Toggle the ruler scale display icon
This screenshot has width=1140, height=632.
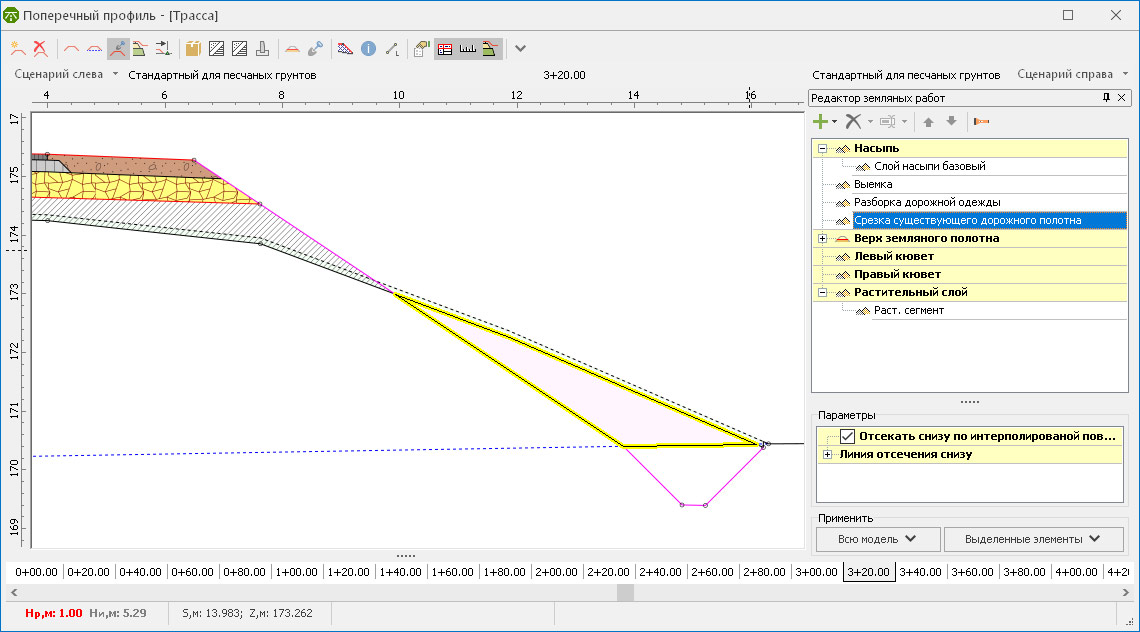(x=467, y=49)
